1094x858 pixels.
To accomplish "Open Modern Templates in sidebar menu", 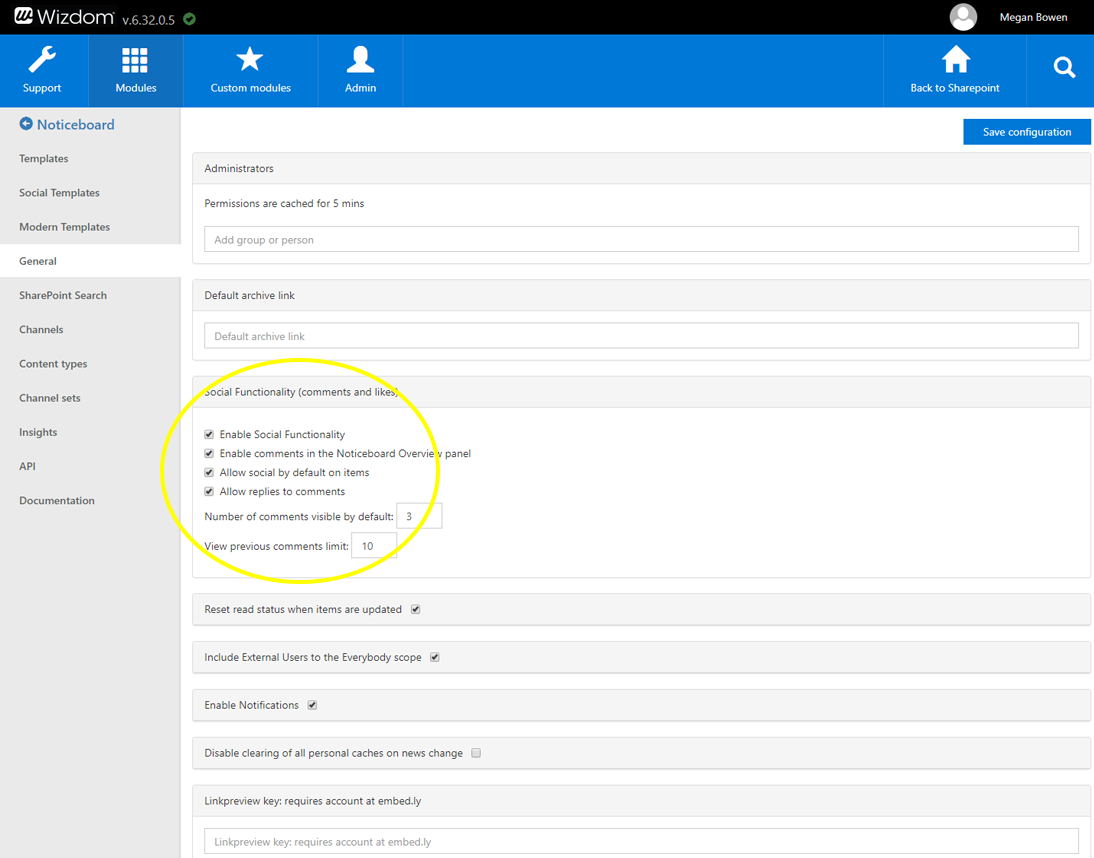I will 64,227.
